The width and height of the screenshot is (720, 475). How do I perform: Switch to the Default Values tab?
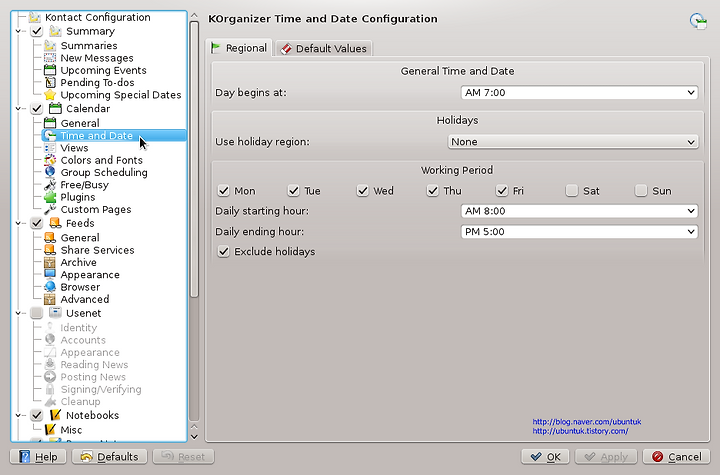pos(324,49)
